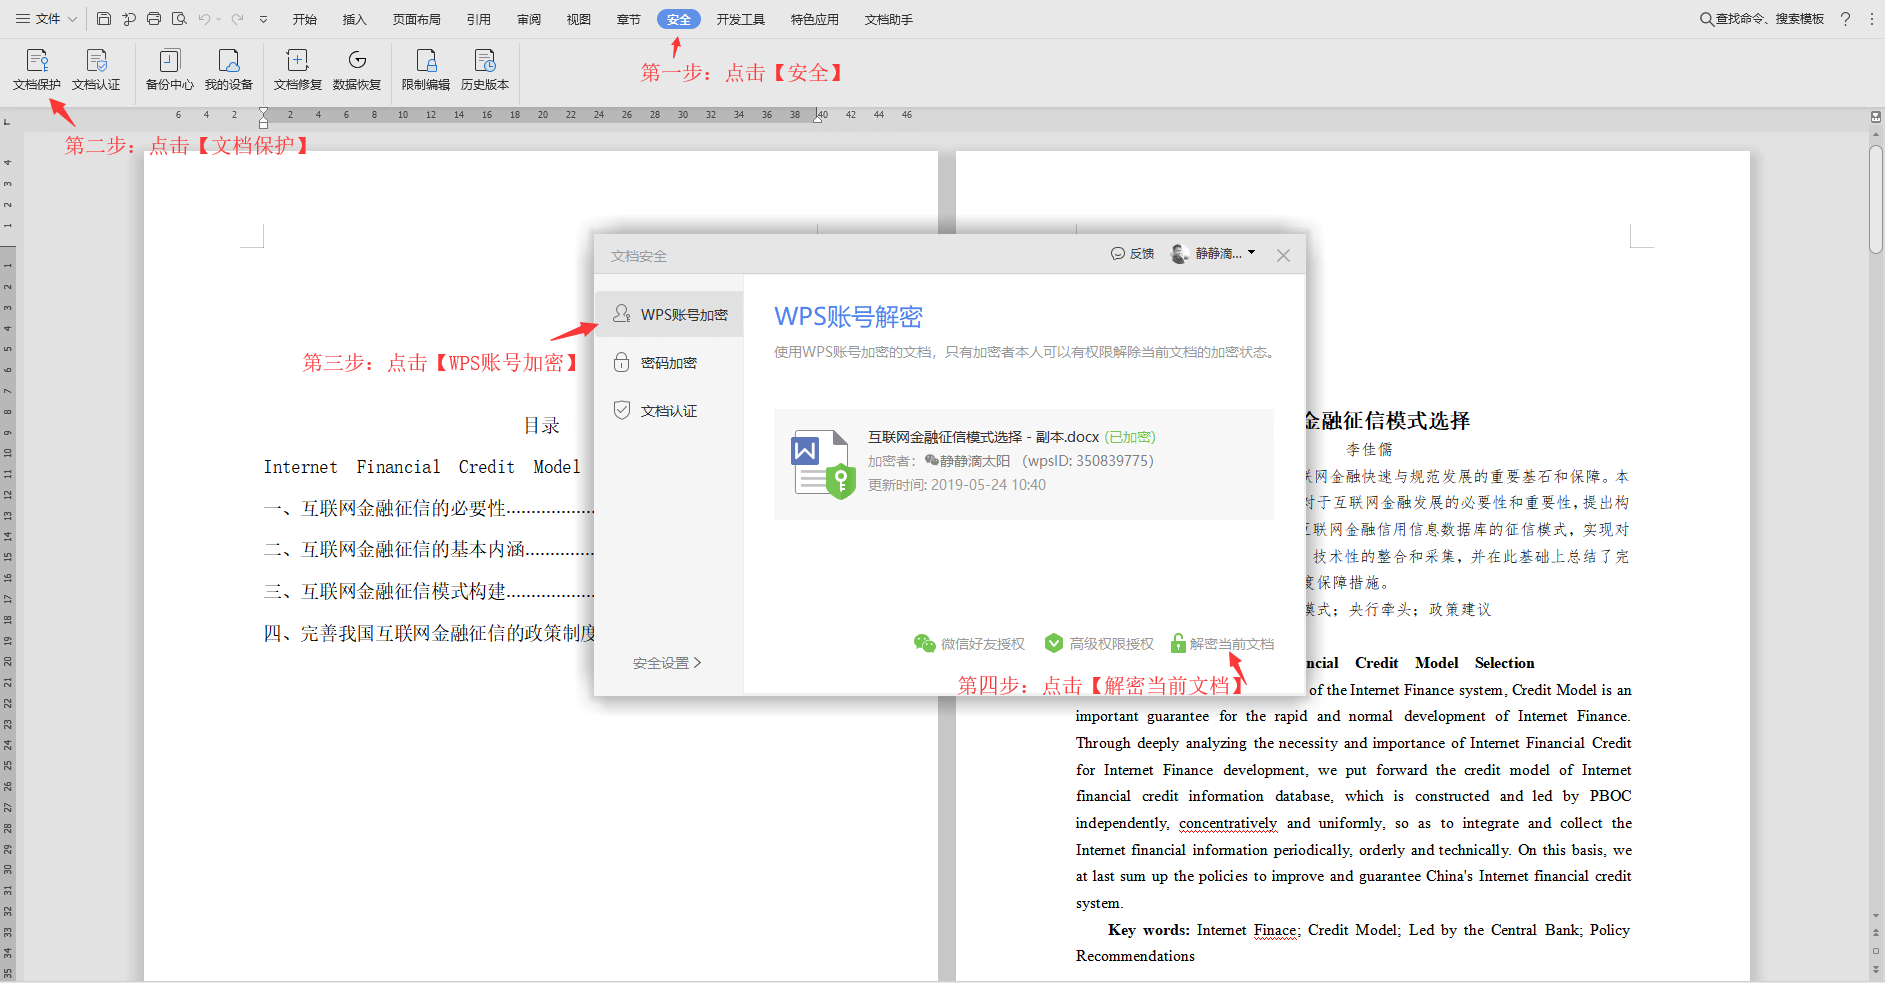Open the 文档保护 document protection tool
The width and height of the screenshot is (1885, 983).
click(37, 70)
